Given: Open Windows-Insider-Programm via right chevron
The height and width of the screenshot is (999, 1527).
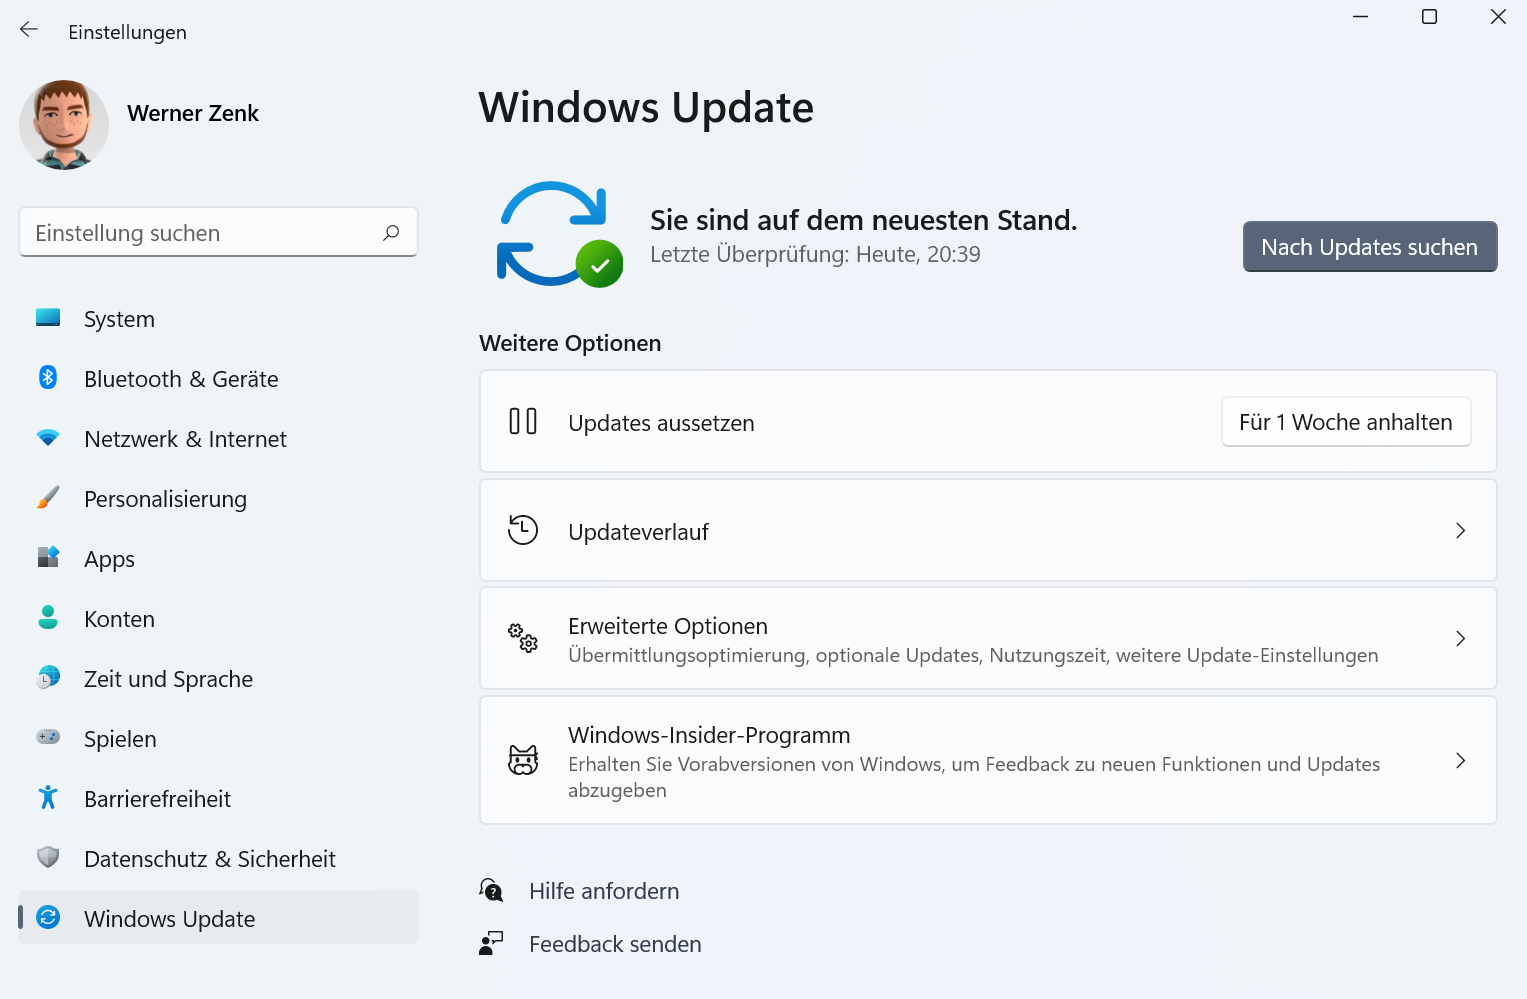Looking at the screenshot, I should pyautogui.click(x=1460, y=761).
